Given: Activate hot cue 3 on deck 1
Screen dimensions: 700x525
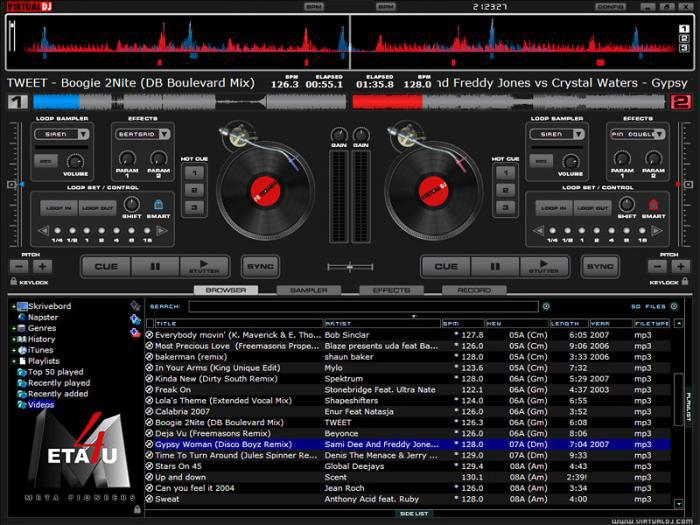Looking at the screenshot, I should (x=195, y=208).
